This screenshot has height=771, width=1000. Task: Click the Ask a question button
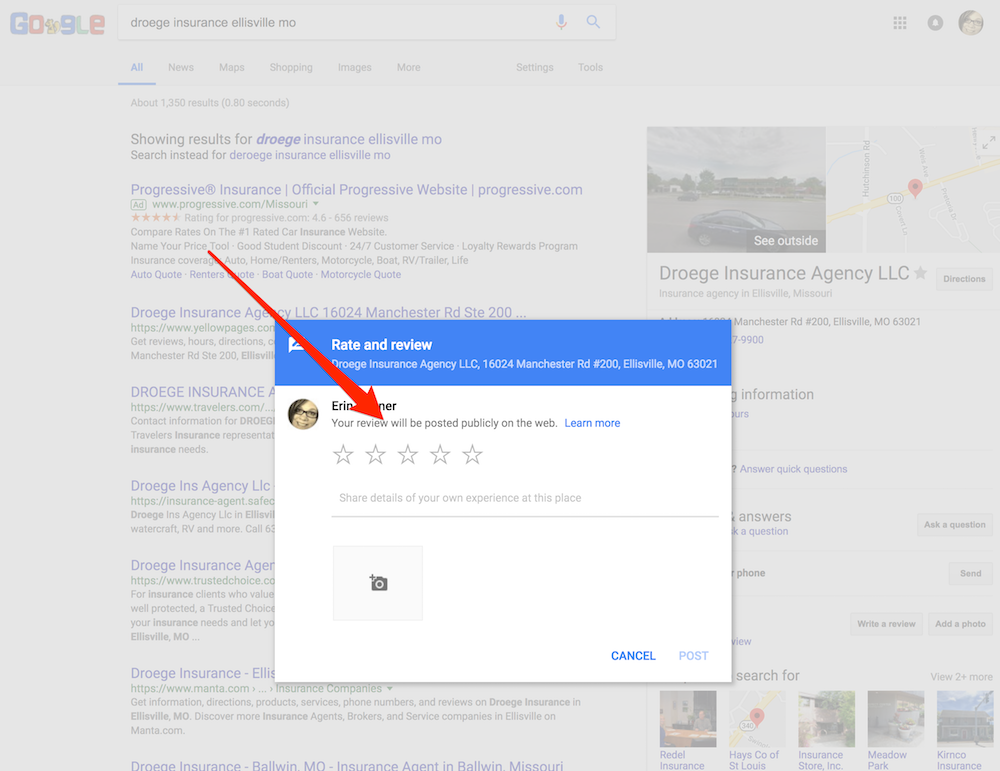[955, 524]
